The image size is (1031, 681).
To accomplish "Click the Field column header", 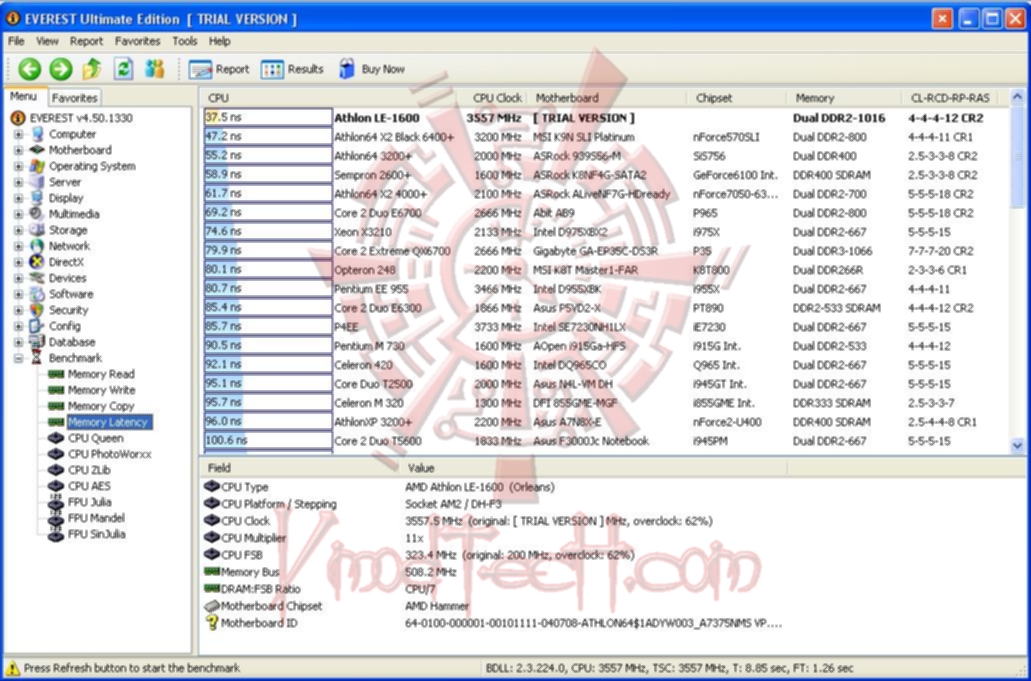I will click(299, 468).
